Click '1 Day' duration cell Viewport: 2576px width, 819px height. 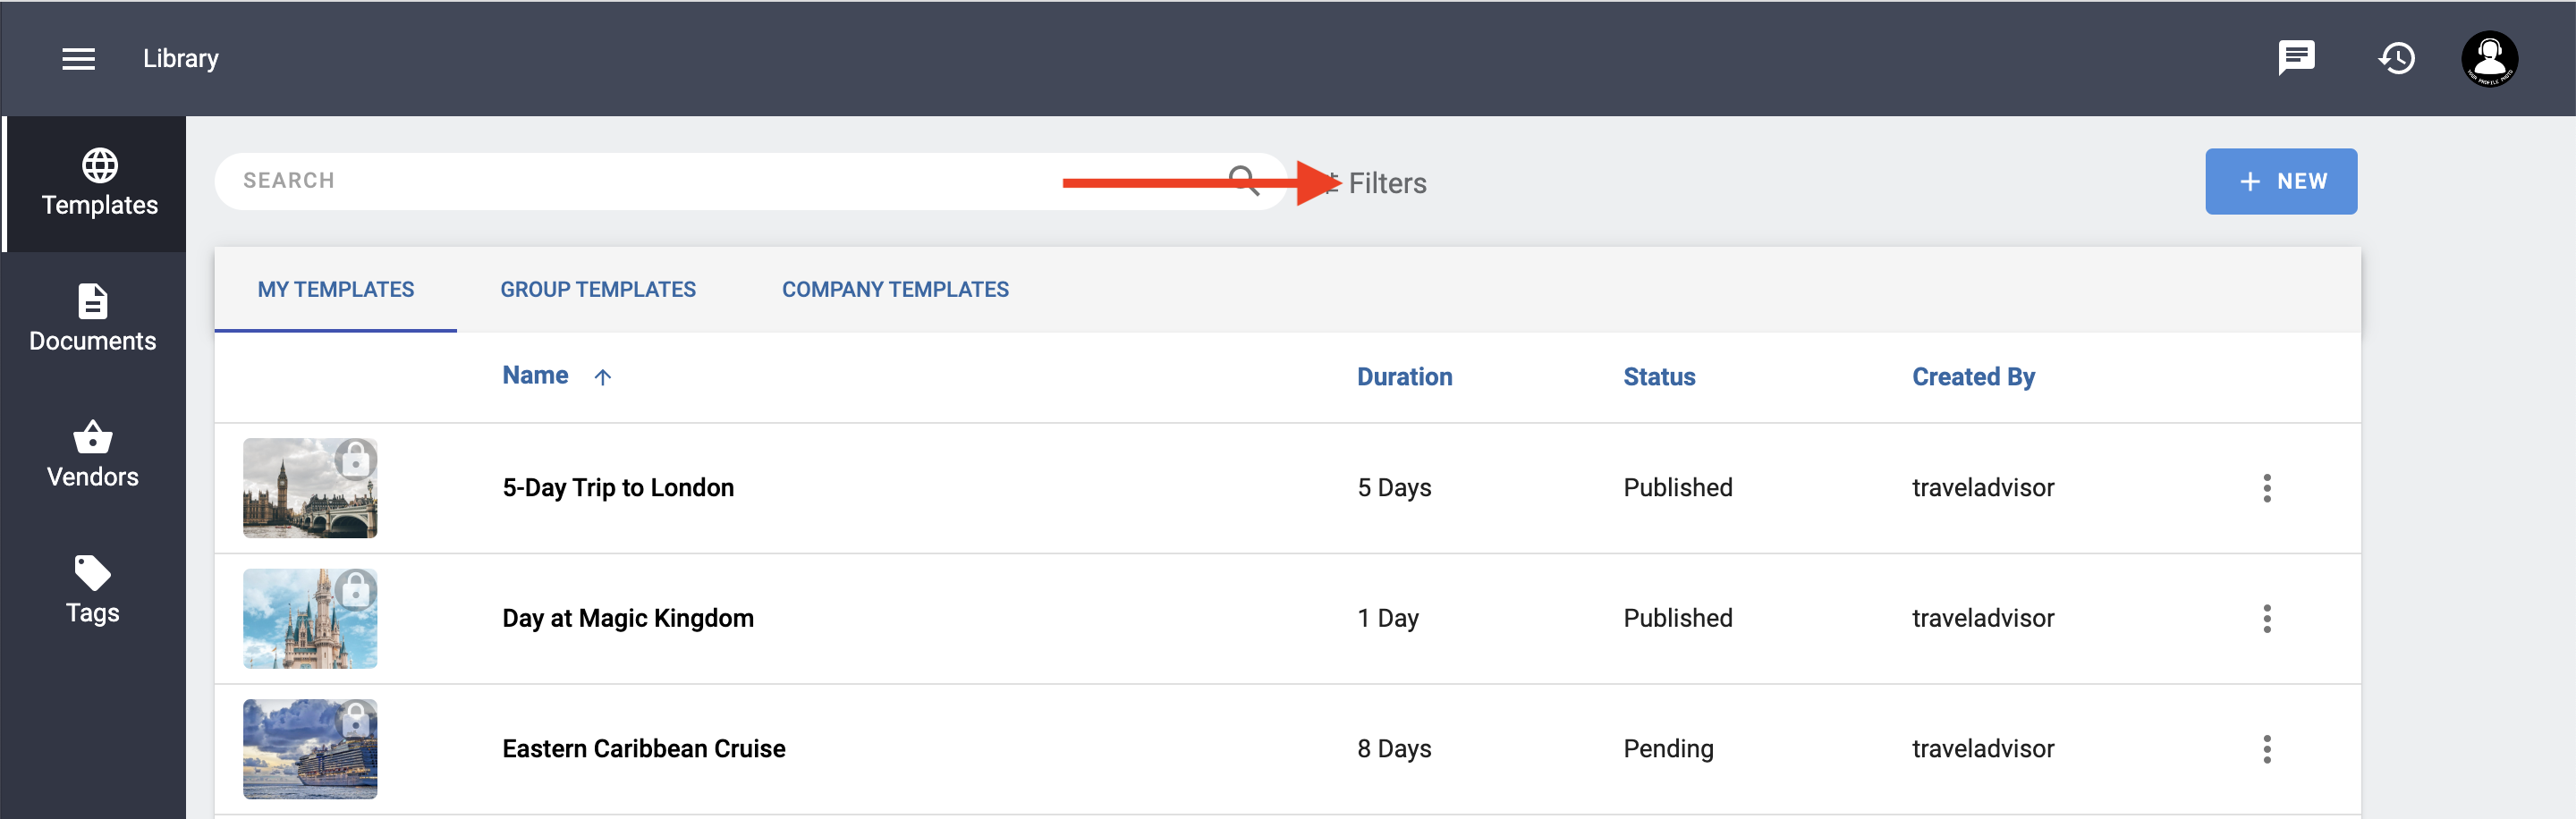pos(1388,619)
